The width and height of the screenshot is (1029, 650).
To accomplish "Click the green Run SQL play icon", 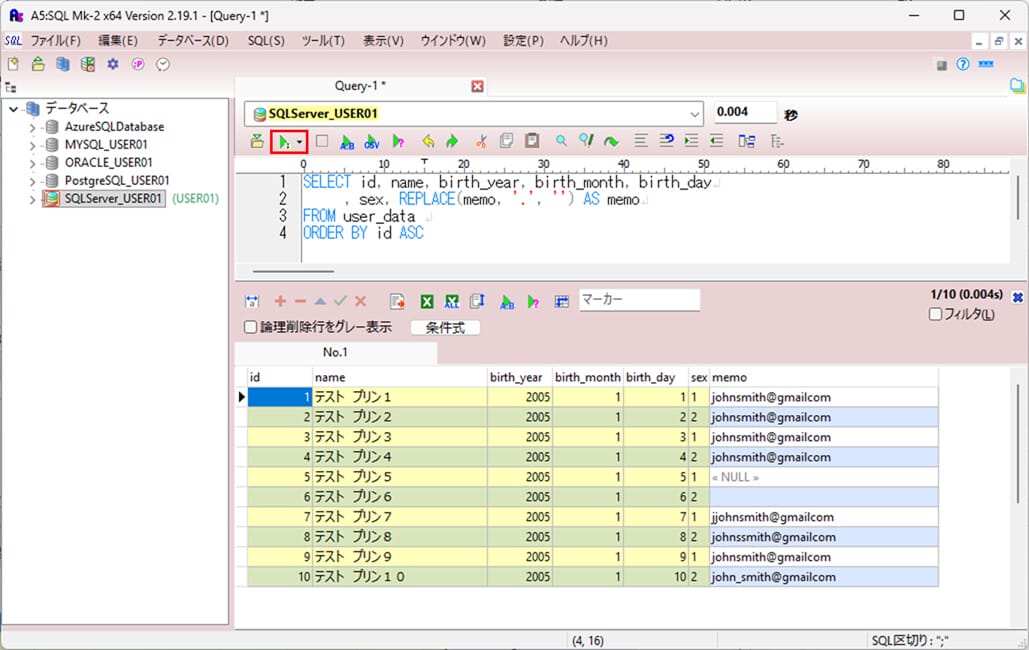I will (283, 142).
